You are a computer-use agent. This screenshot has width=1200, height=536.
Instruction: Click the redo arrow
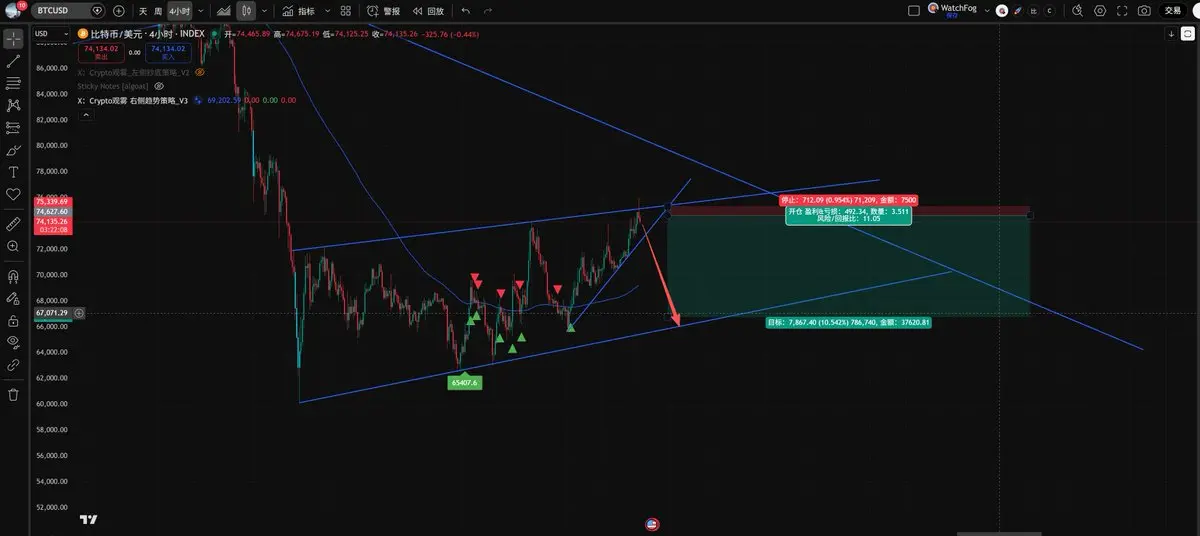coord(488,11)
